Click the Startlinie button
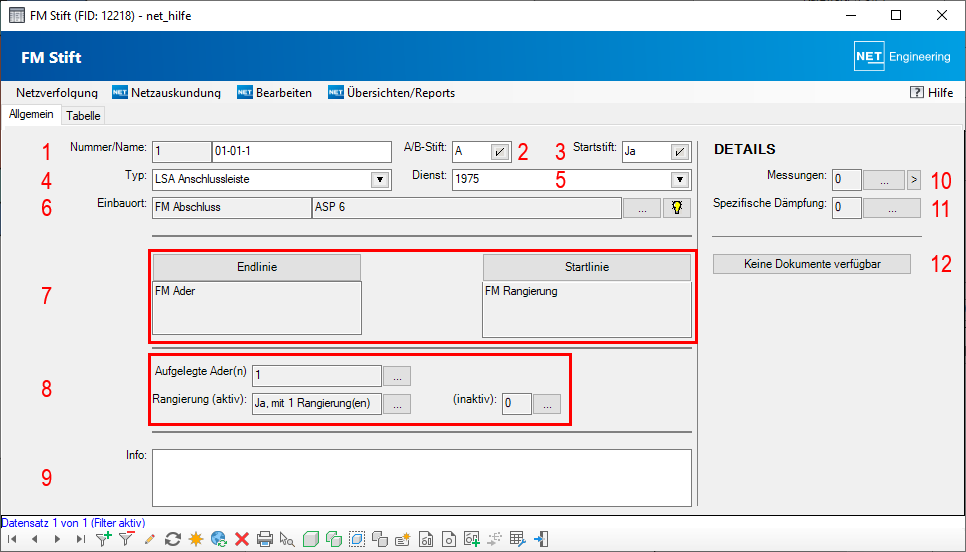This screenshot has height=552, width=966. point(586,267)
